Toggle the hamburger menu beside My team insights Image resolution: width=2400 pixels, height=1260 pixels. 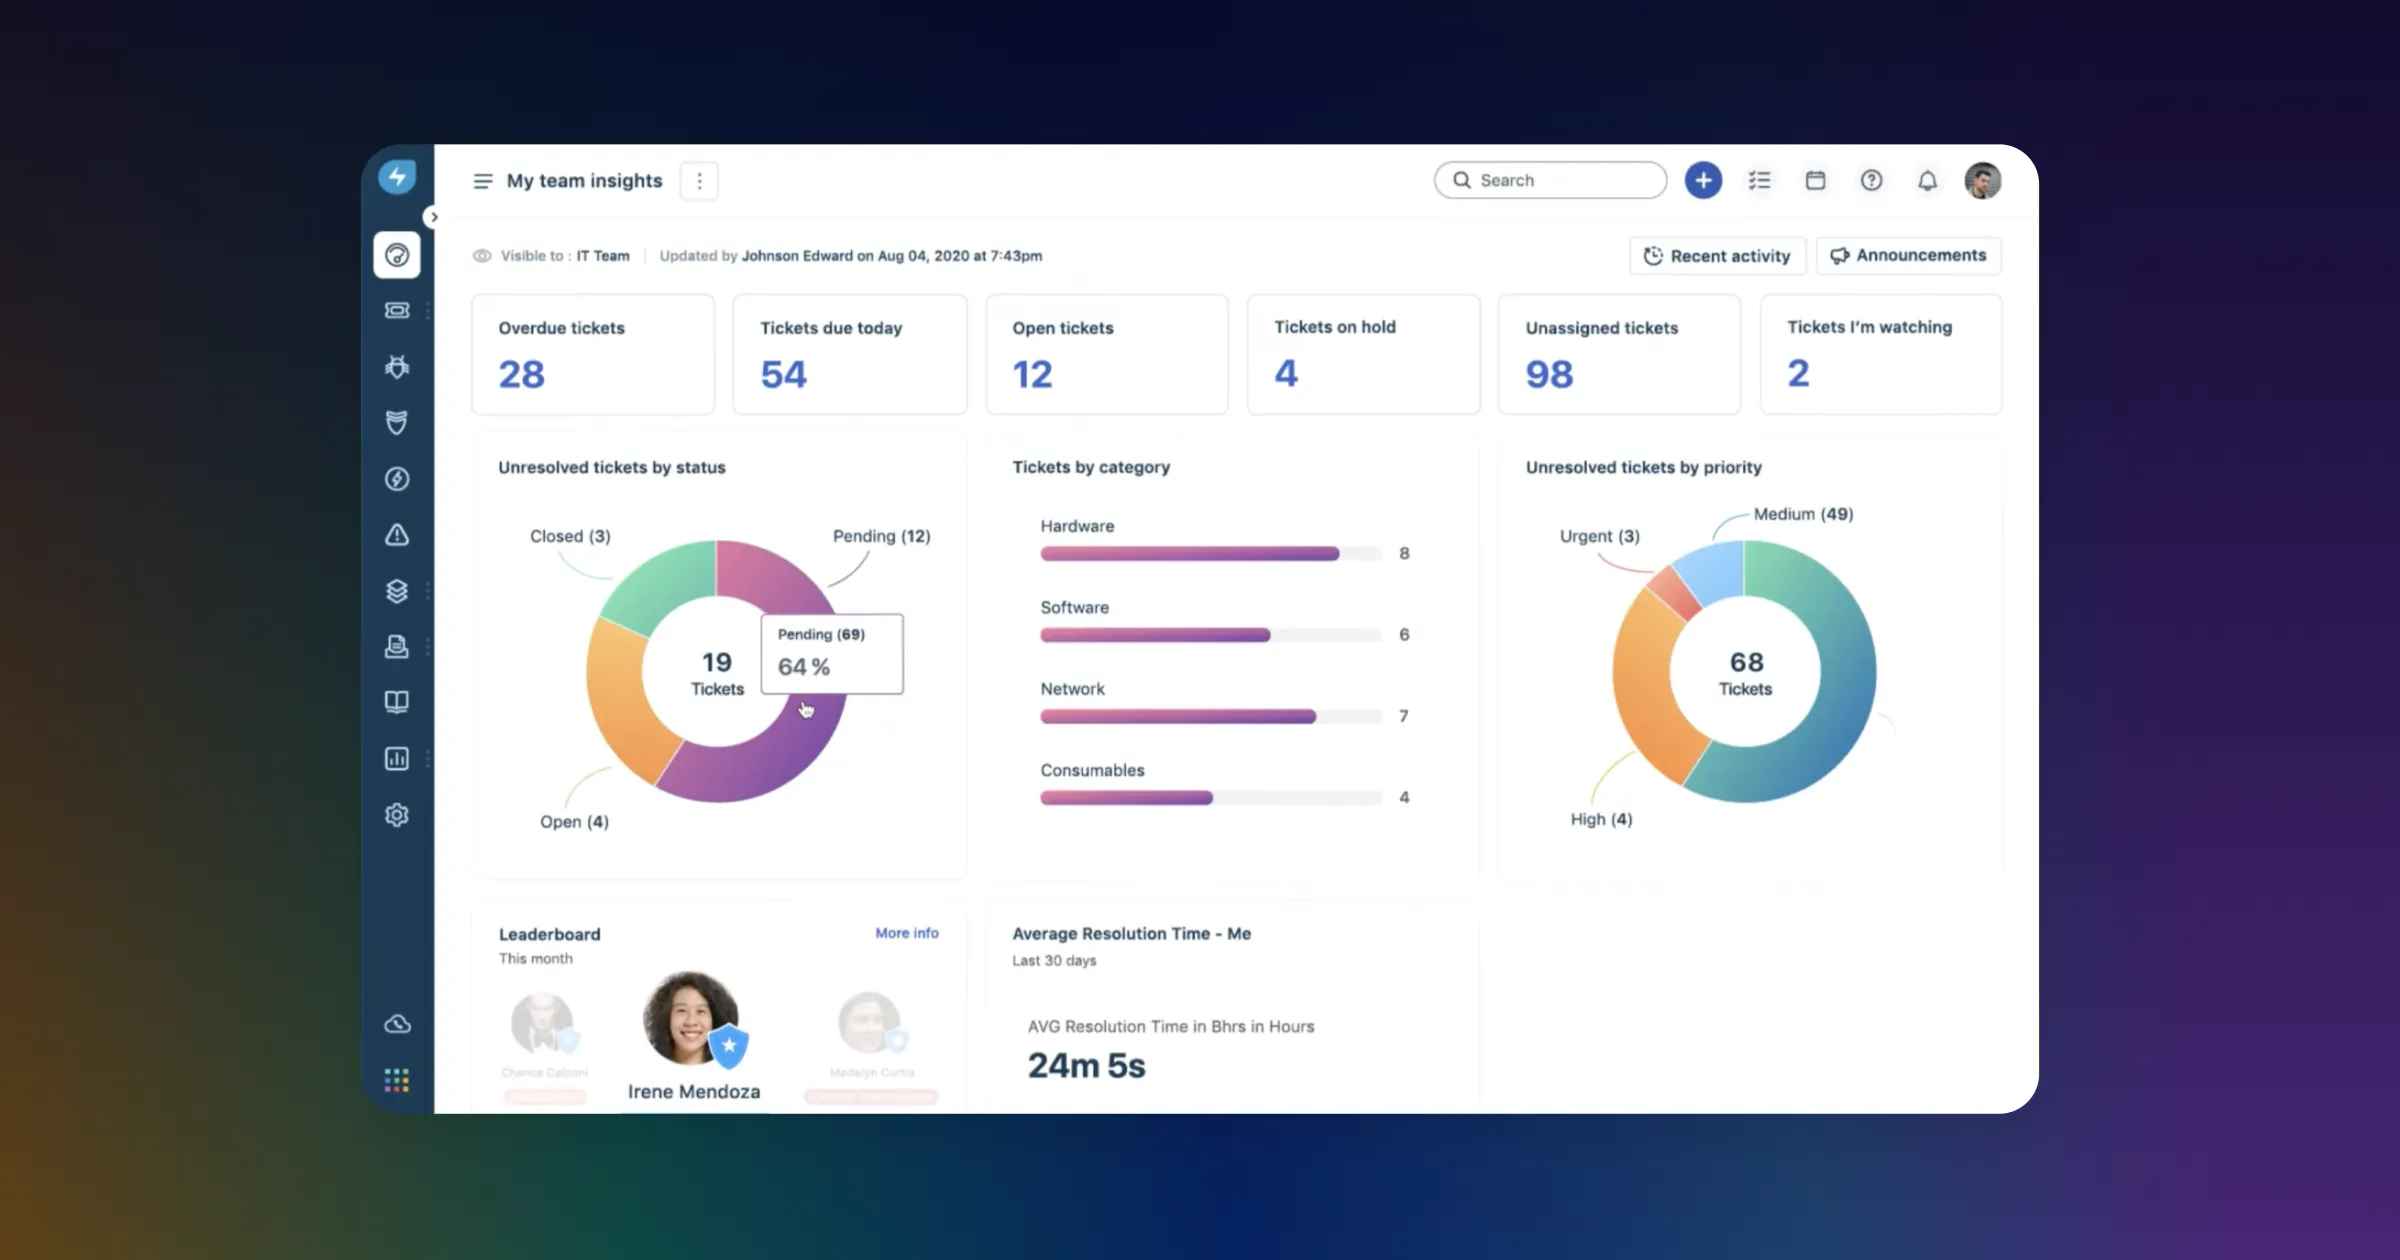(x=483, y=181)
